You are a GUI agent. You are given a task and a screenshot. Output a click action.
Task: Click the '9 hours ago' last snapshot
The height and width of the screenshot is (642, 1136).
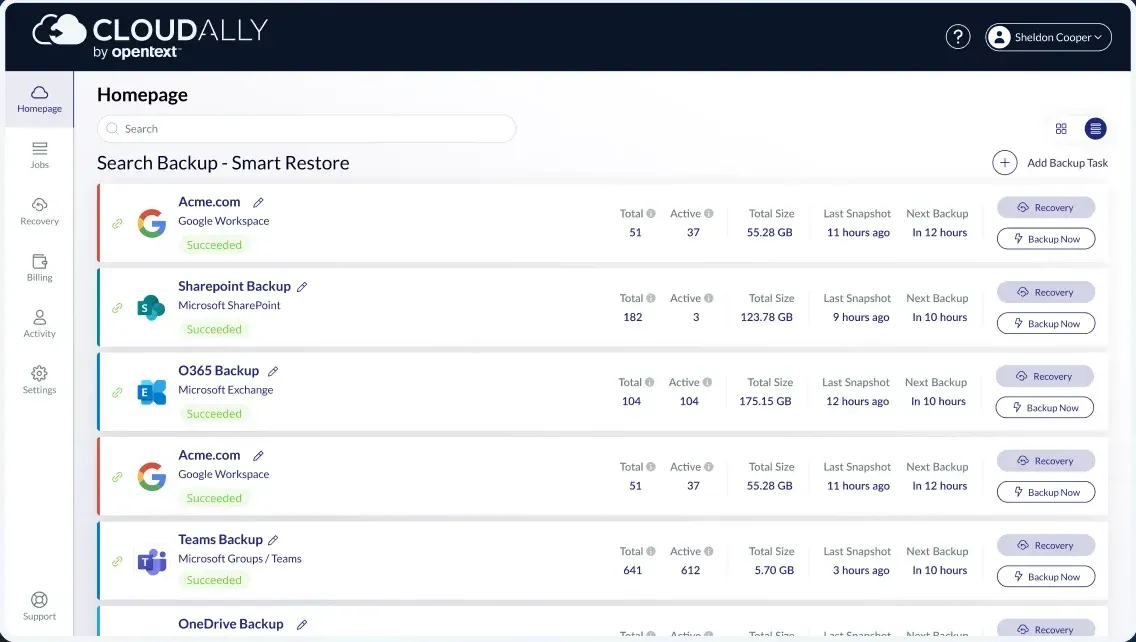pyautogui.click(x=861, y=317)
